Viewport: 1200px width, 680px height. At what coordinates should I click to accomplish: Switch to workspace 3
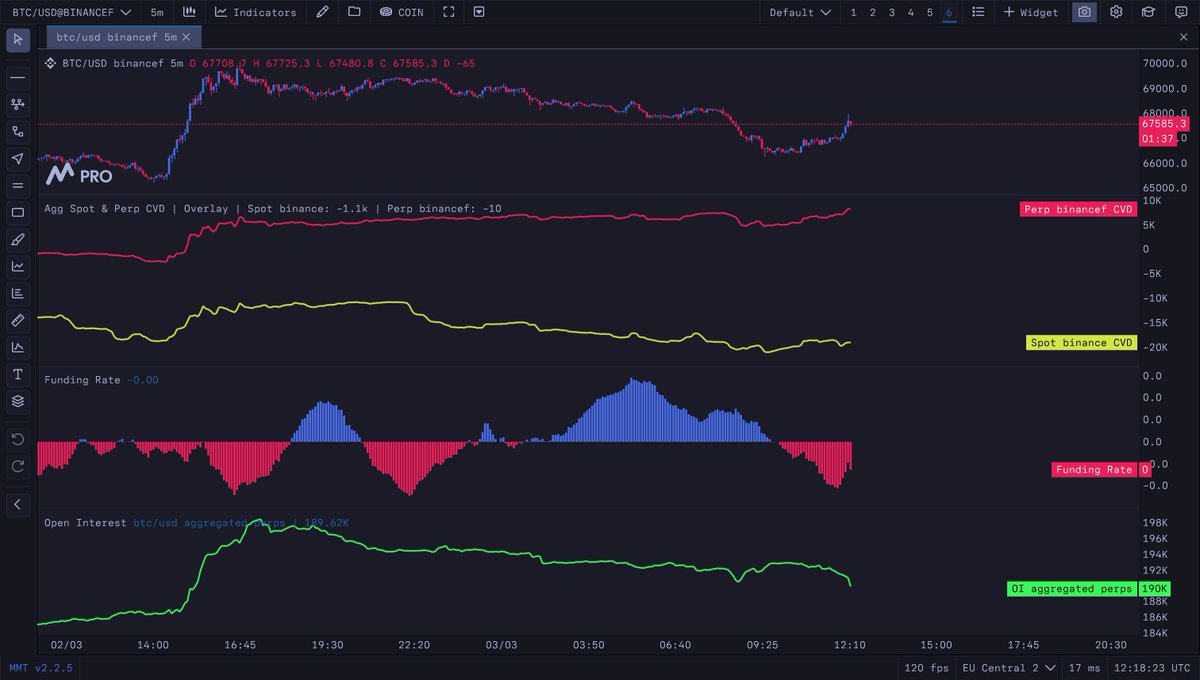892,12
